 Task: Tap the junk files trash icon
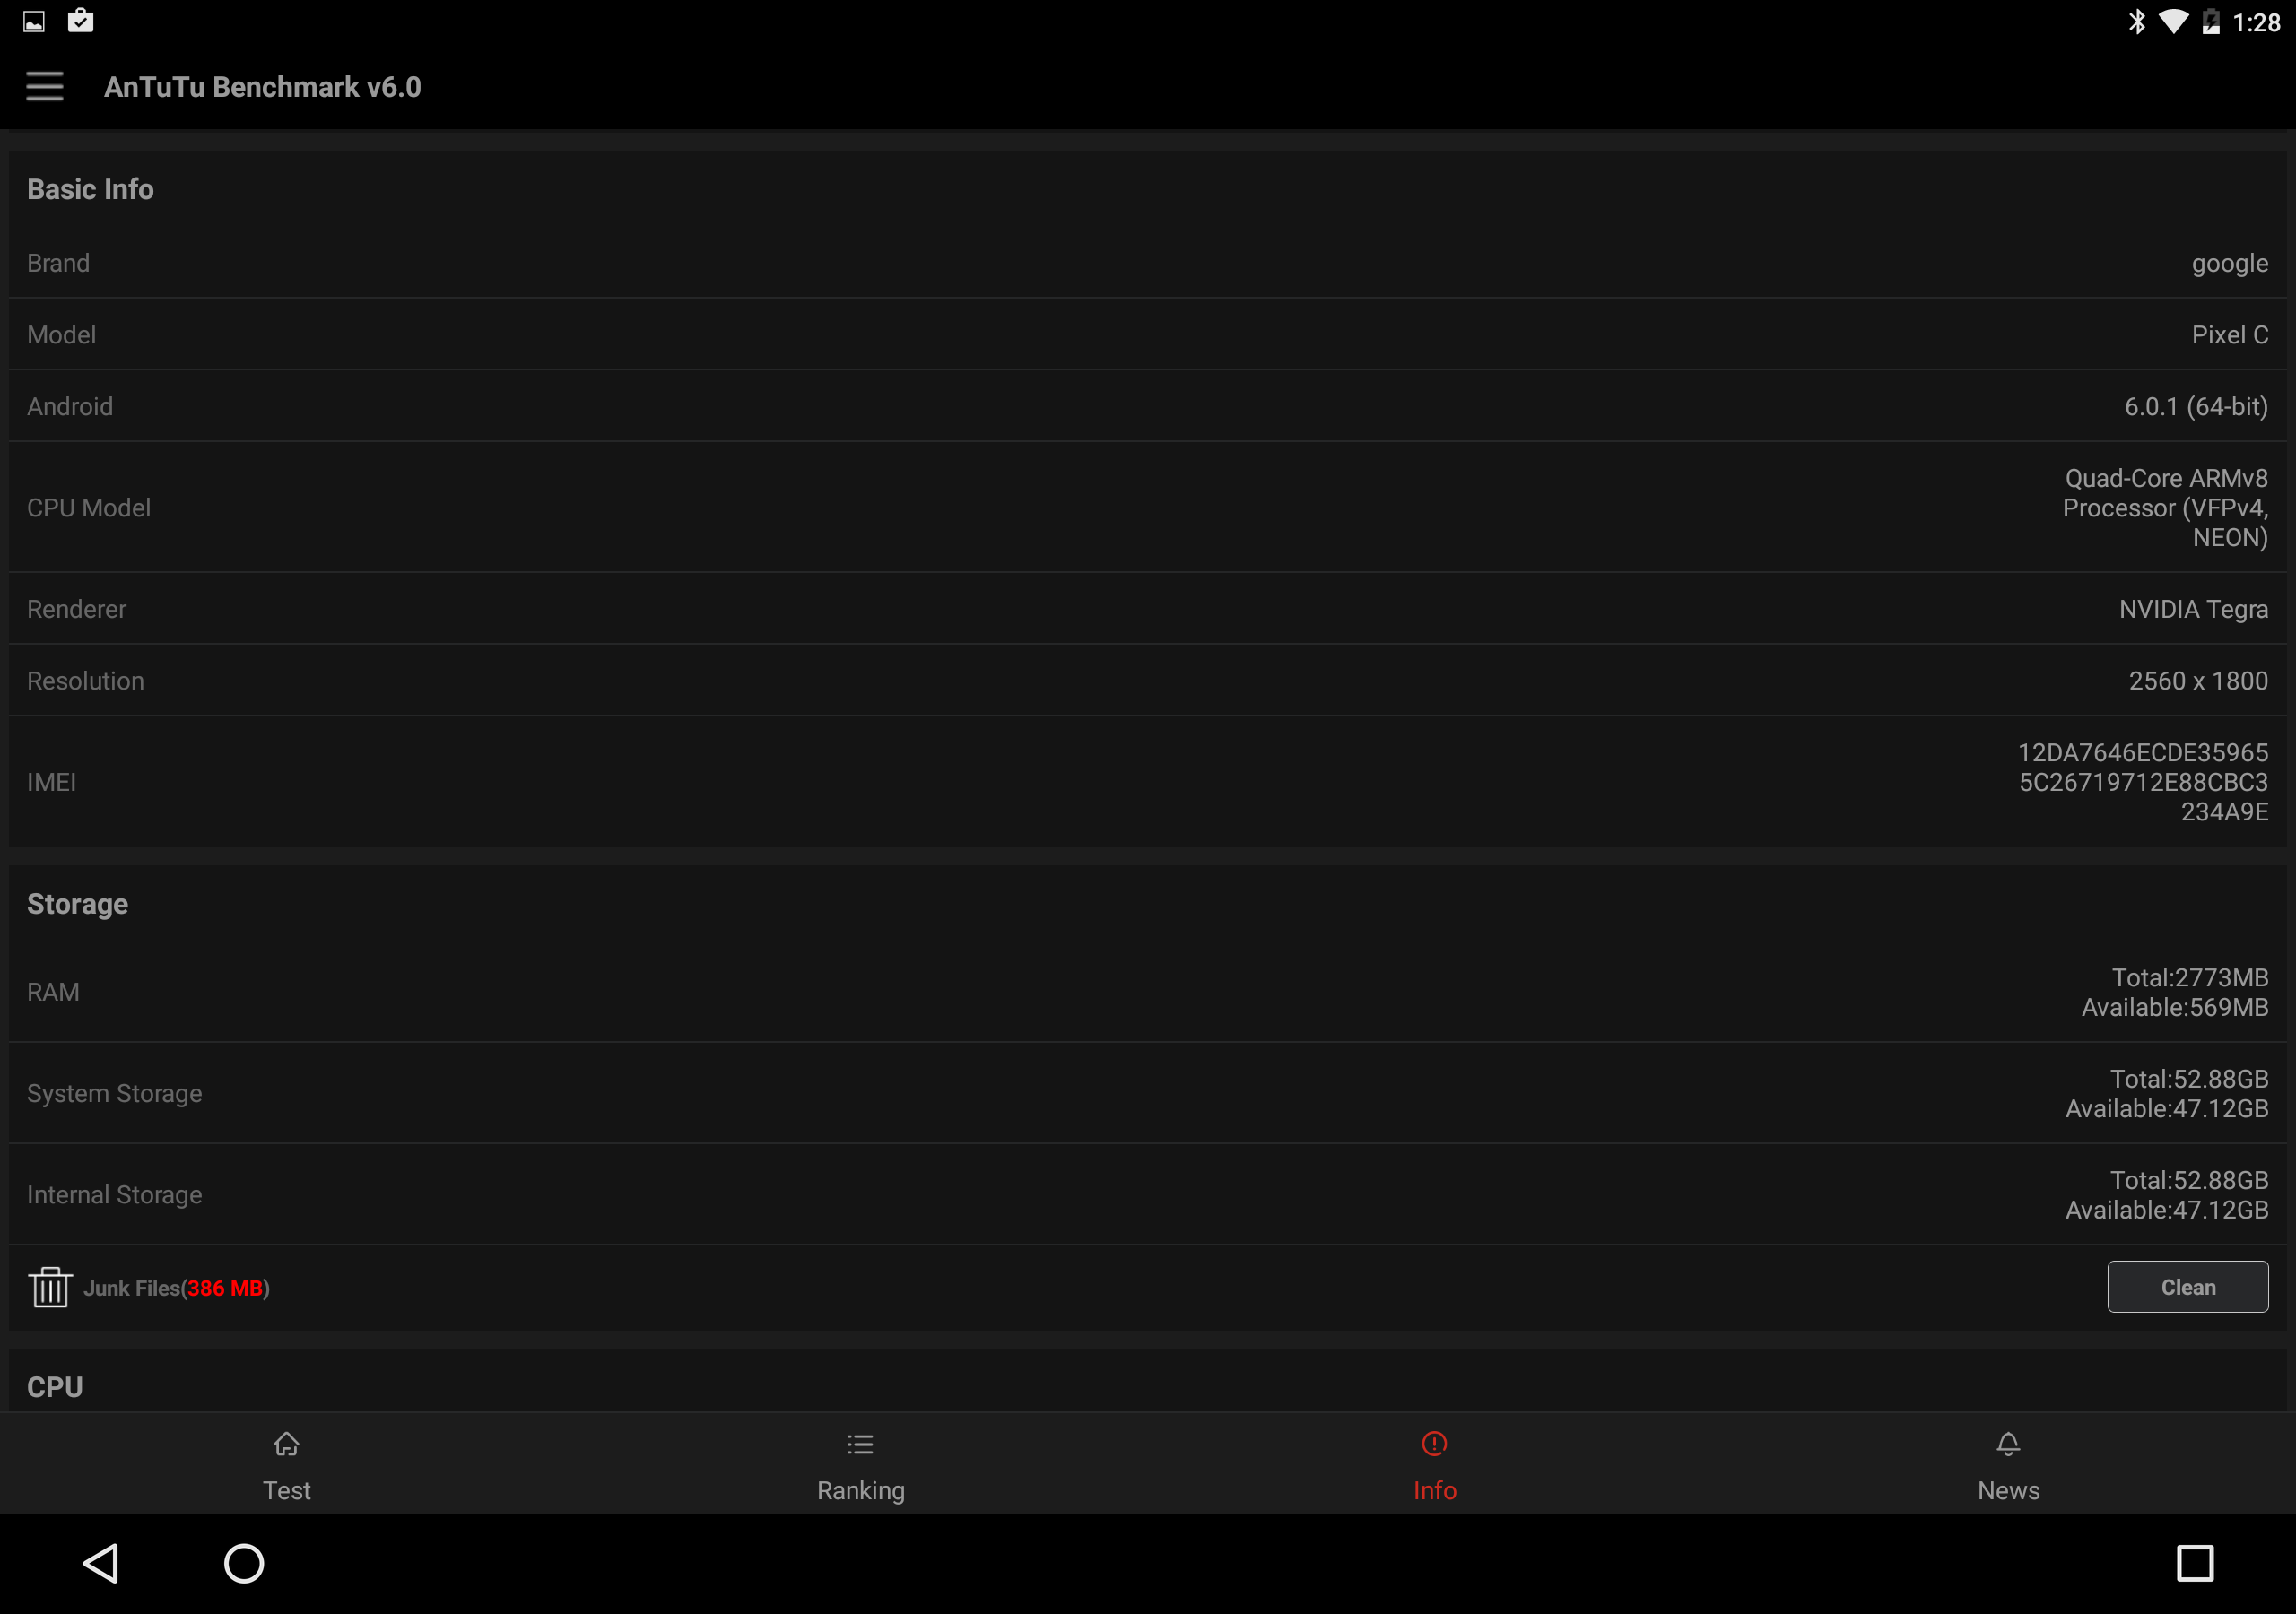pos(49,1287)
